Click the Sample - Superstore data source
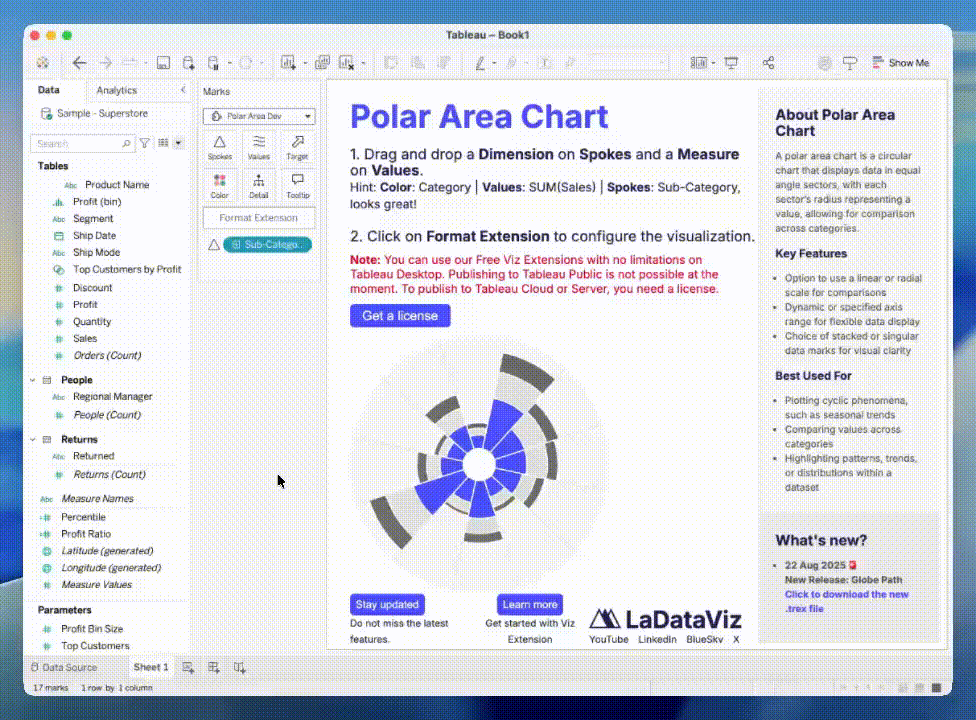 click(x=95, y=113)
